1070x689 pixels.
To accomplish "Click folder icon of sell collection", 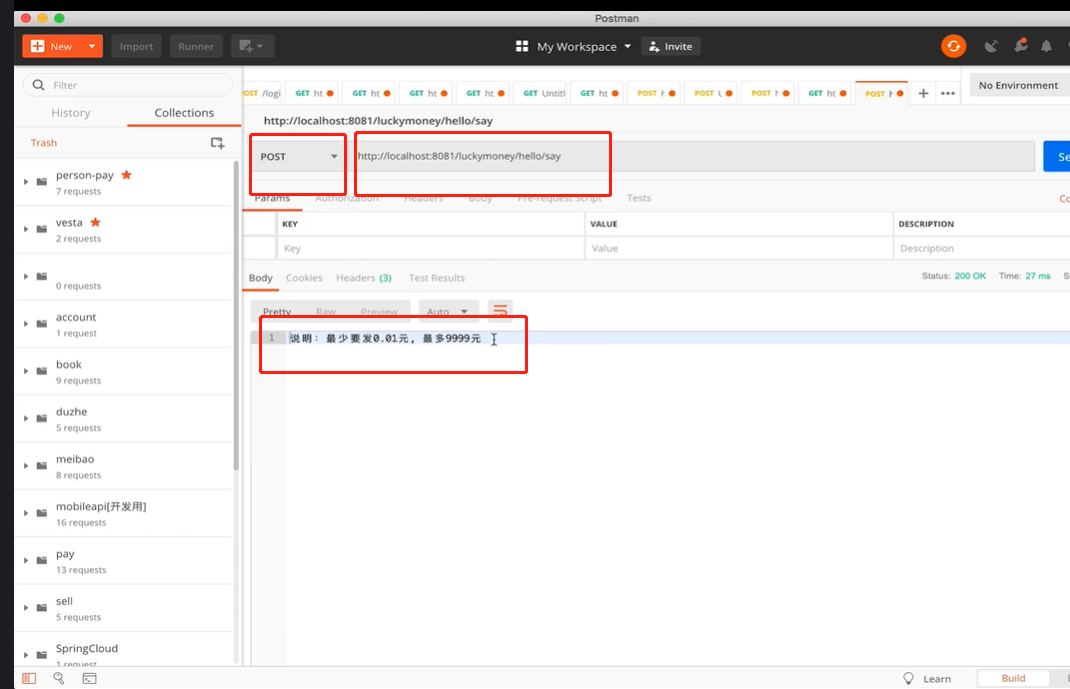I will pyautogui.click(x=42, y=608).
